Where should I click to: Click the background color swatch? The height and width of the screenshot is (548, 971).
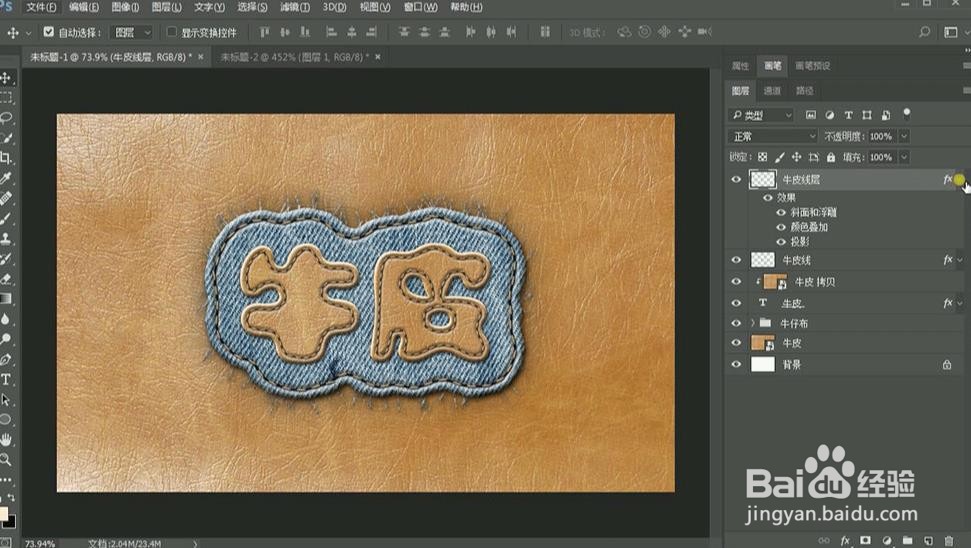pyautogui.click(x=9, y=521)
